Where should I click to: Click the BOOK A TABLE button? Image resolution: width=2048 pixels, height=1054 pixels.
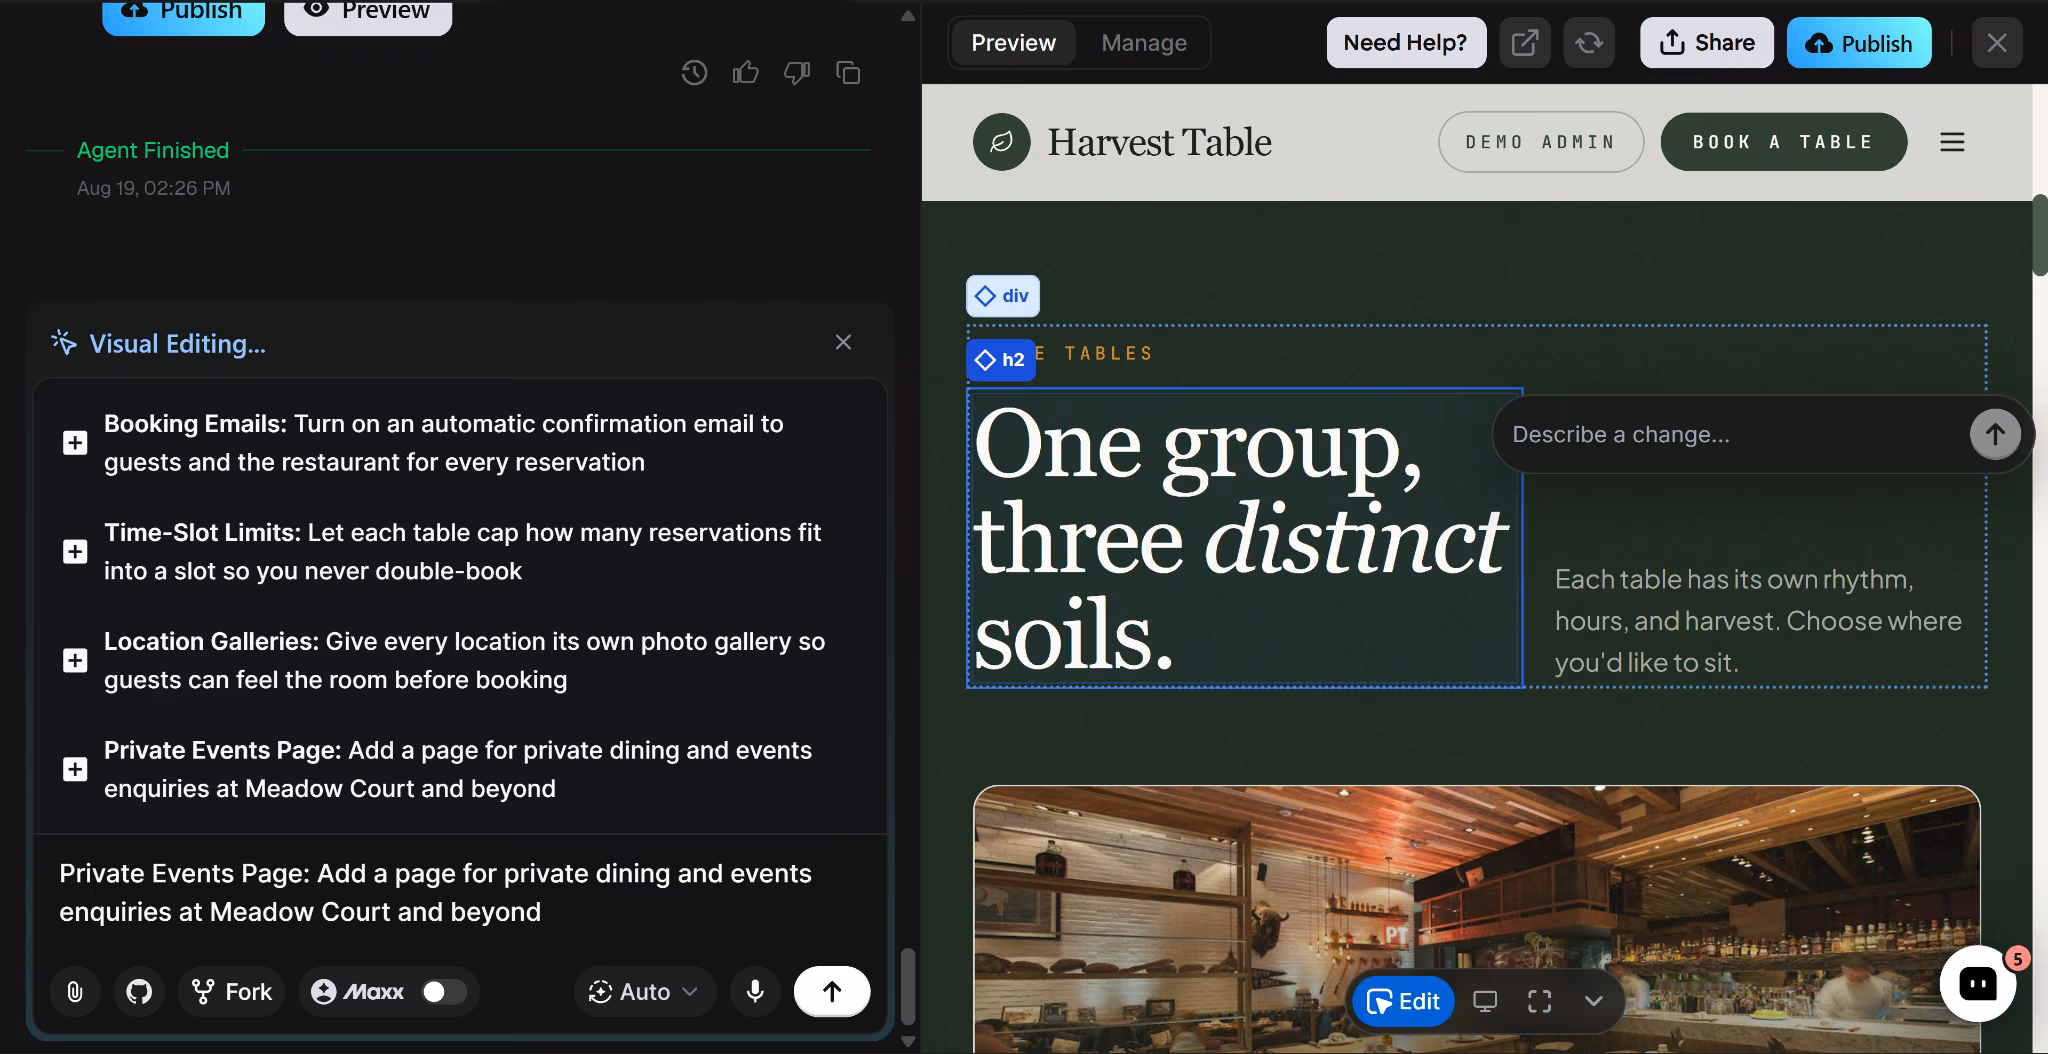point(1783,142)
